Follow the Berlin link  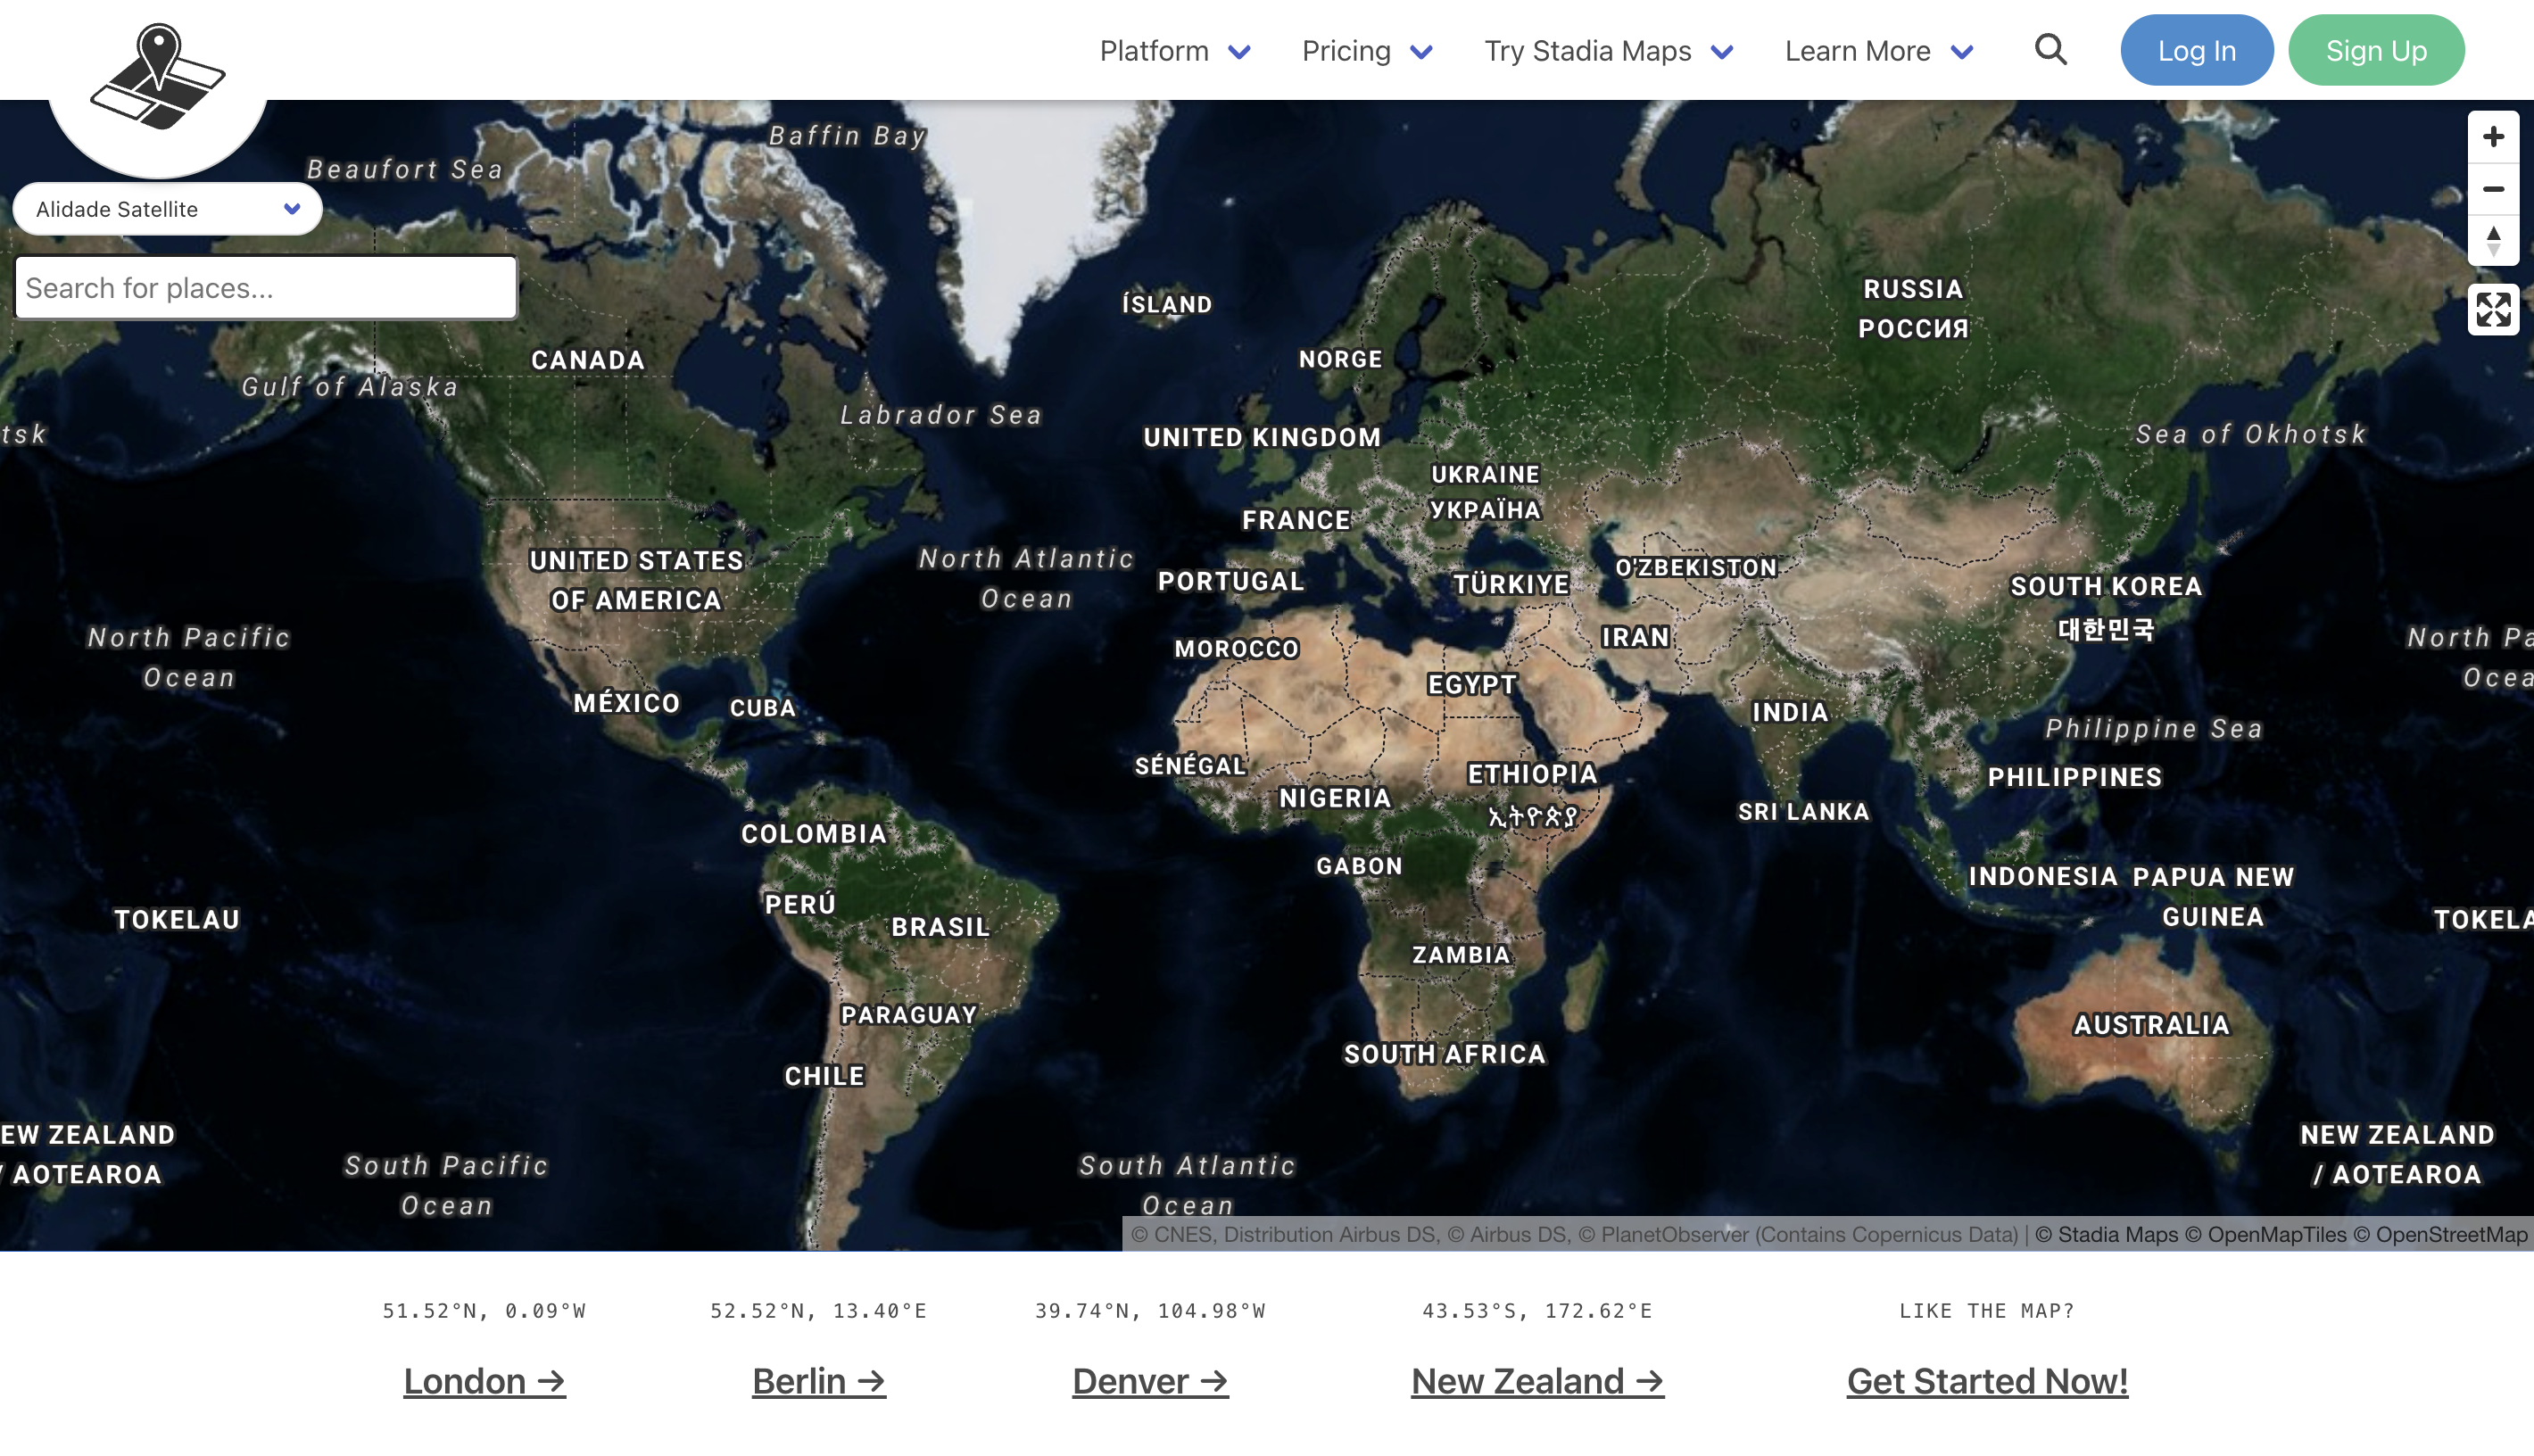click(x=818, y=1381)
